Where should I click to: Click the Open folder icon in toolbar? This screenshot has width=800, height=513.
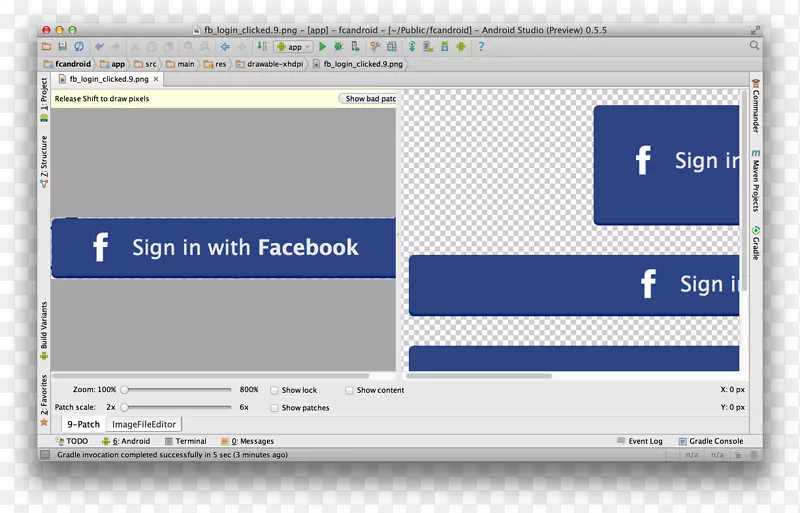[46, 47]
